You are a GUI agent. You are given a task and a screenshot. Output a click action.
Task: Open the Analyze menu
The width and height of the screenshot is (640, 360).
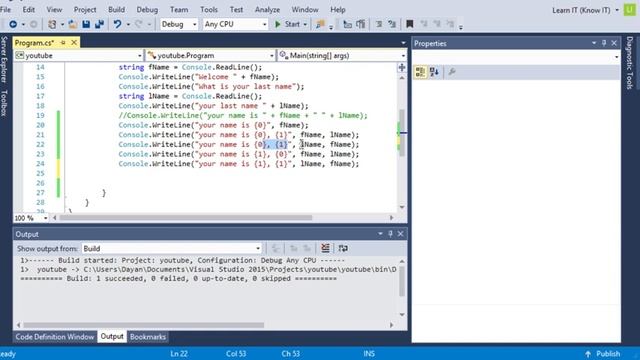[267, 10]
